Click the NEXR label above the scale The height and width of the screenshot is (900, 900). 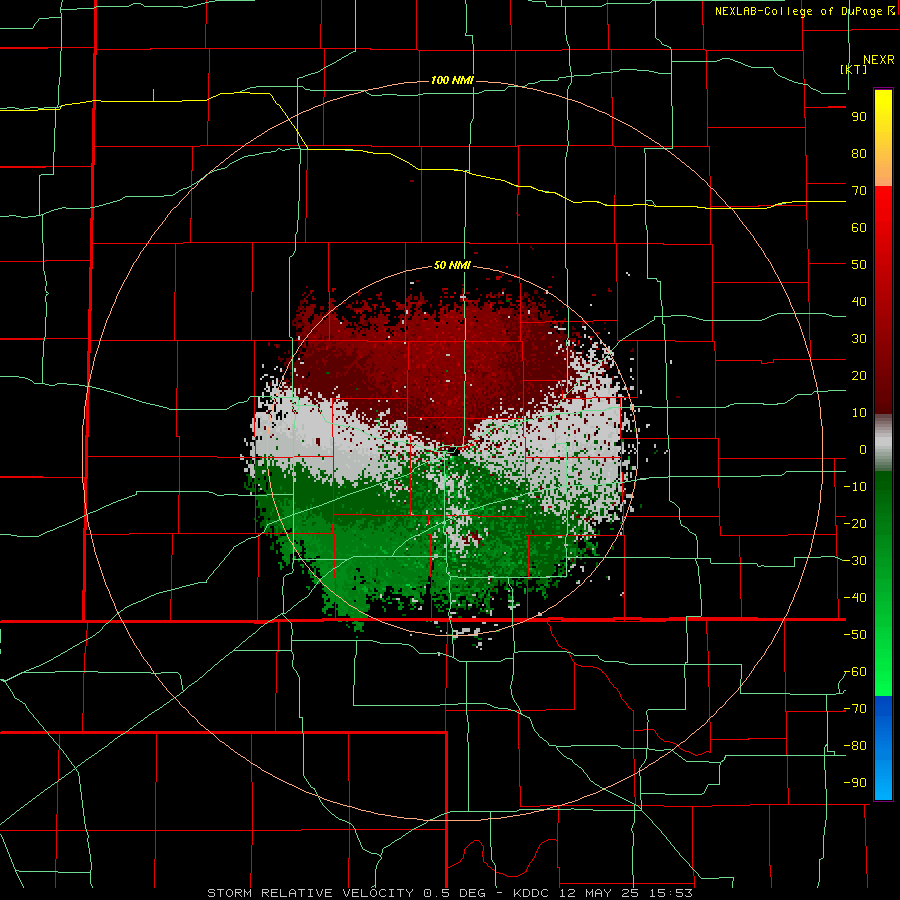878,60
